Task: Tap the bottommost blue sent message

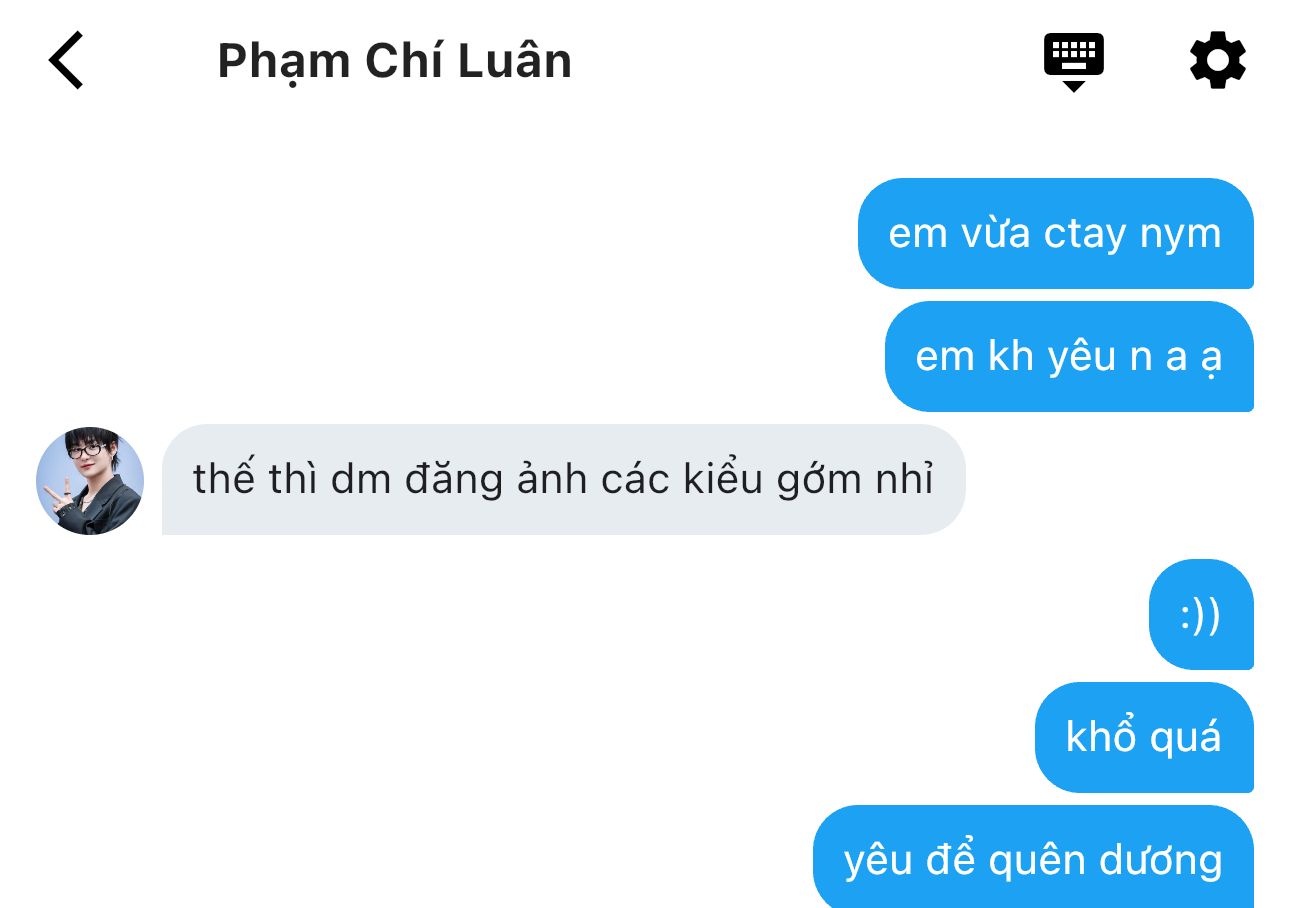Action: (x=1033, y=857)
